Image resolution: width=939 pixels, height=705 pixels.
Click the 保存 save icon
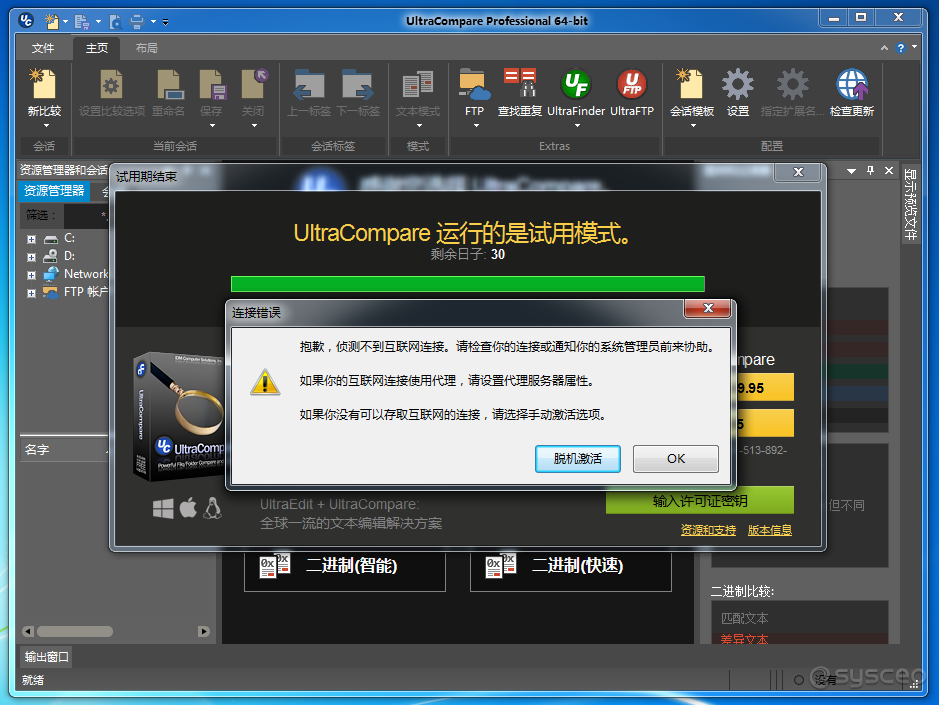coord(212,84)
